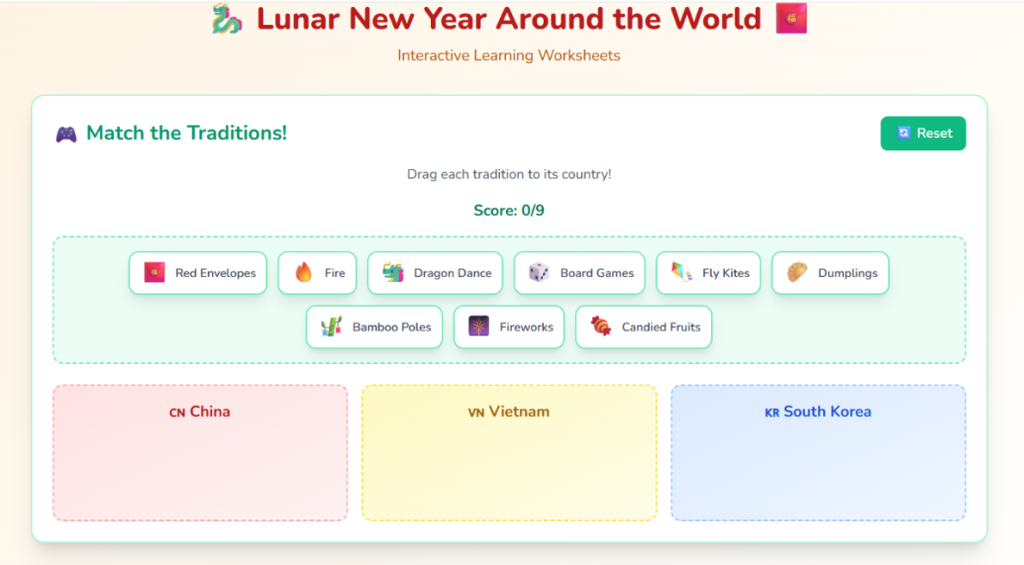Click the kite icon on Fly Kites card
Viewport: 1024px width, 565px height.
pos(681,272)
